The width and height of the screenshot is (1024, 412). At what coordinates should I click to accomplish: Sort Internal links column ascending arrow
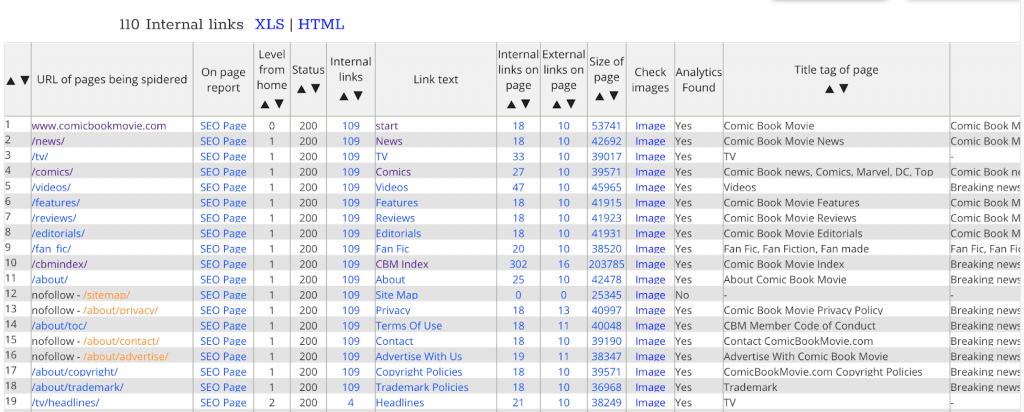tap(344, 96)
